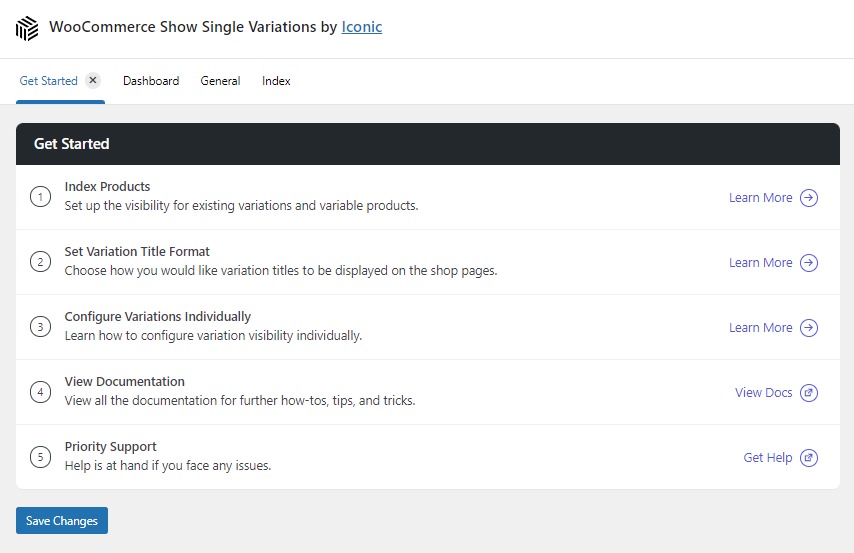Click the View Documentation heading
The image size is (854, 553).
pyautogui.click(x=125, y=381)
